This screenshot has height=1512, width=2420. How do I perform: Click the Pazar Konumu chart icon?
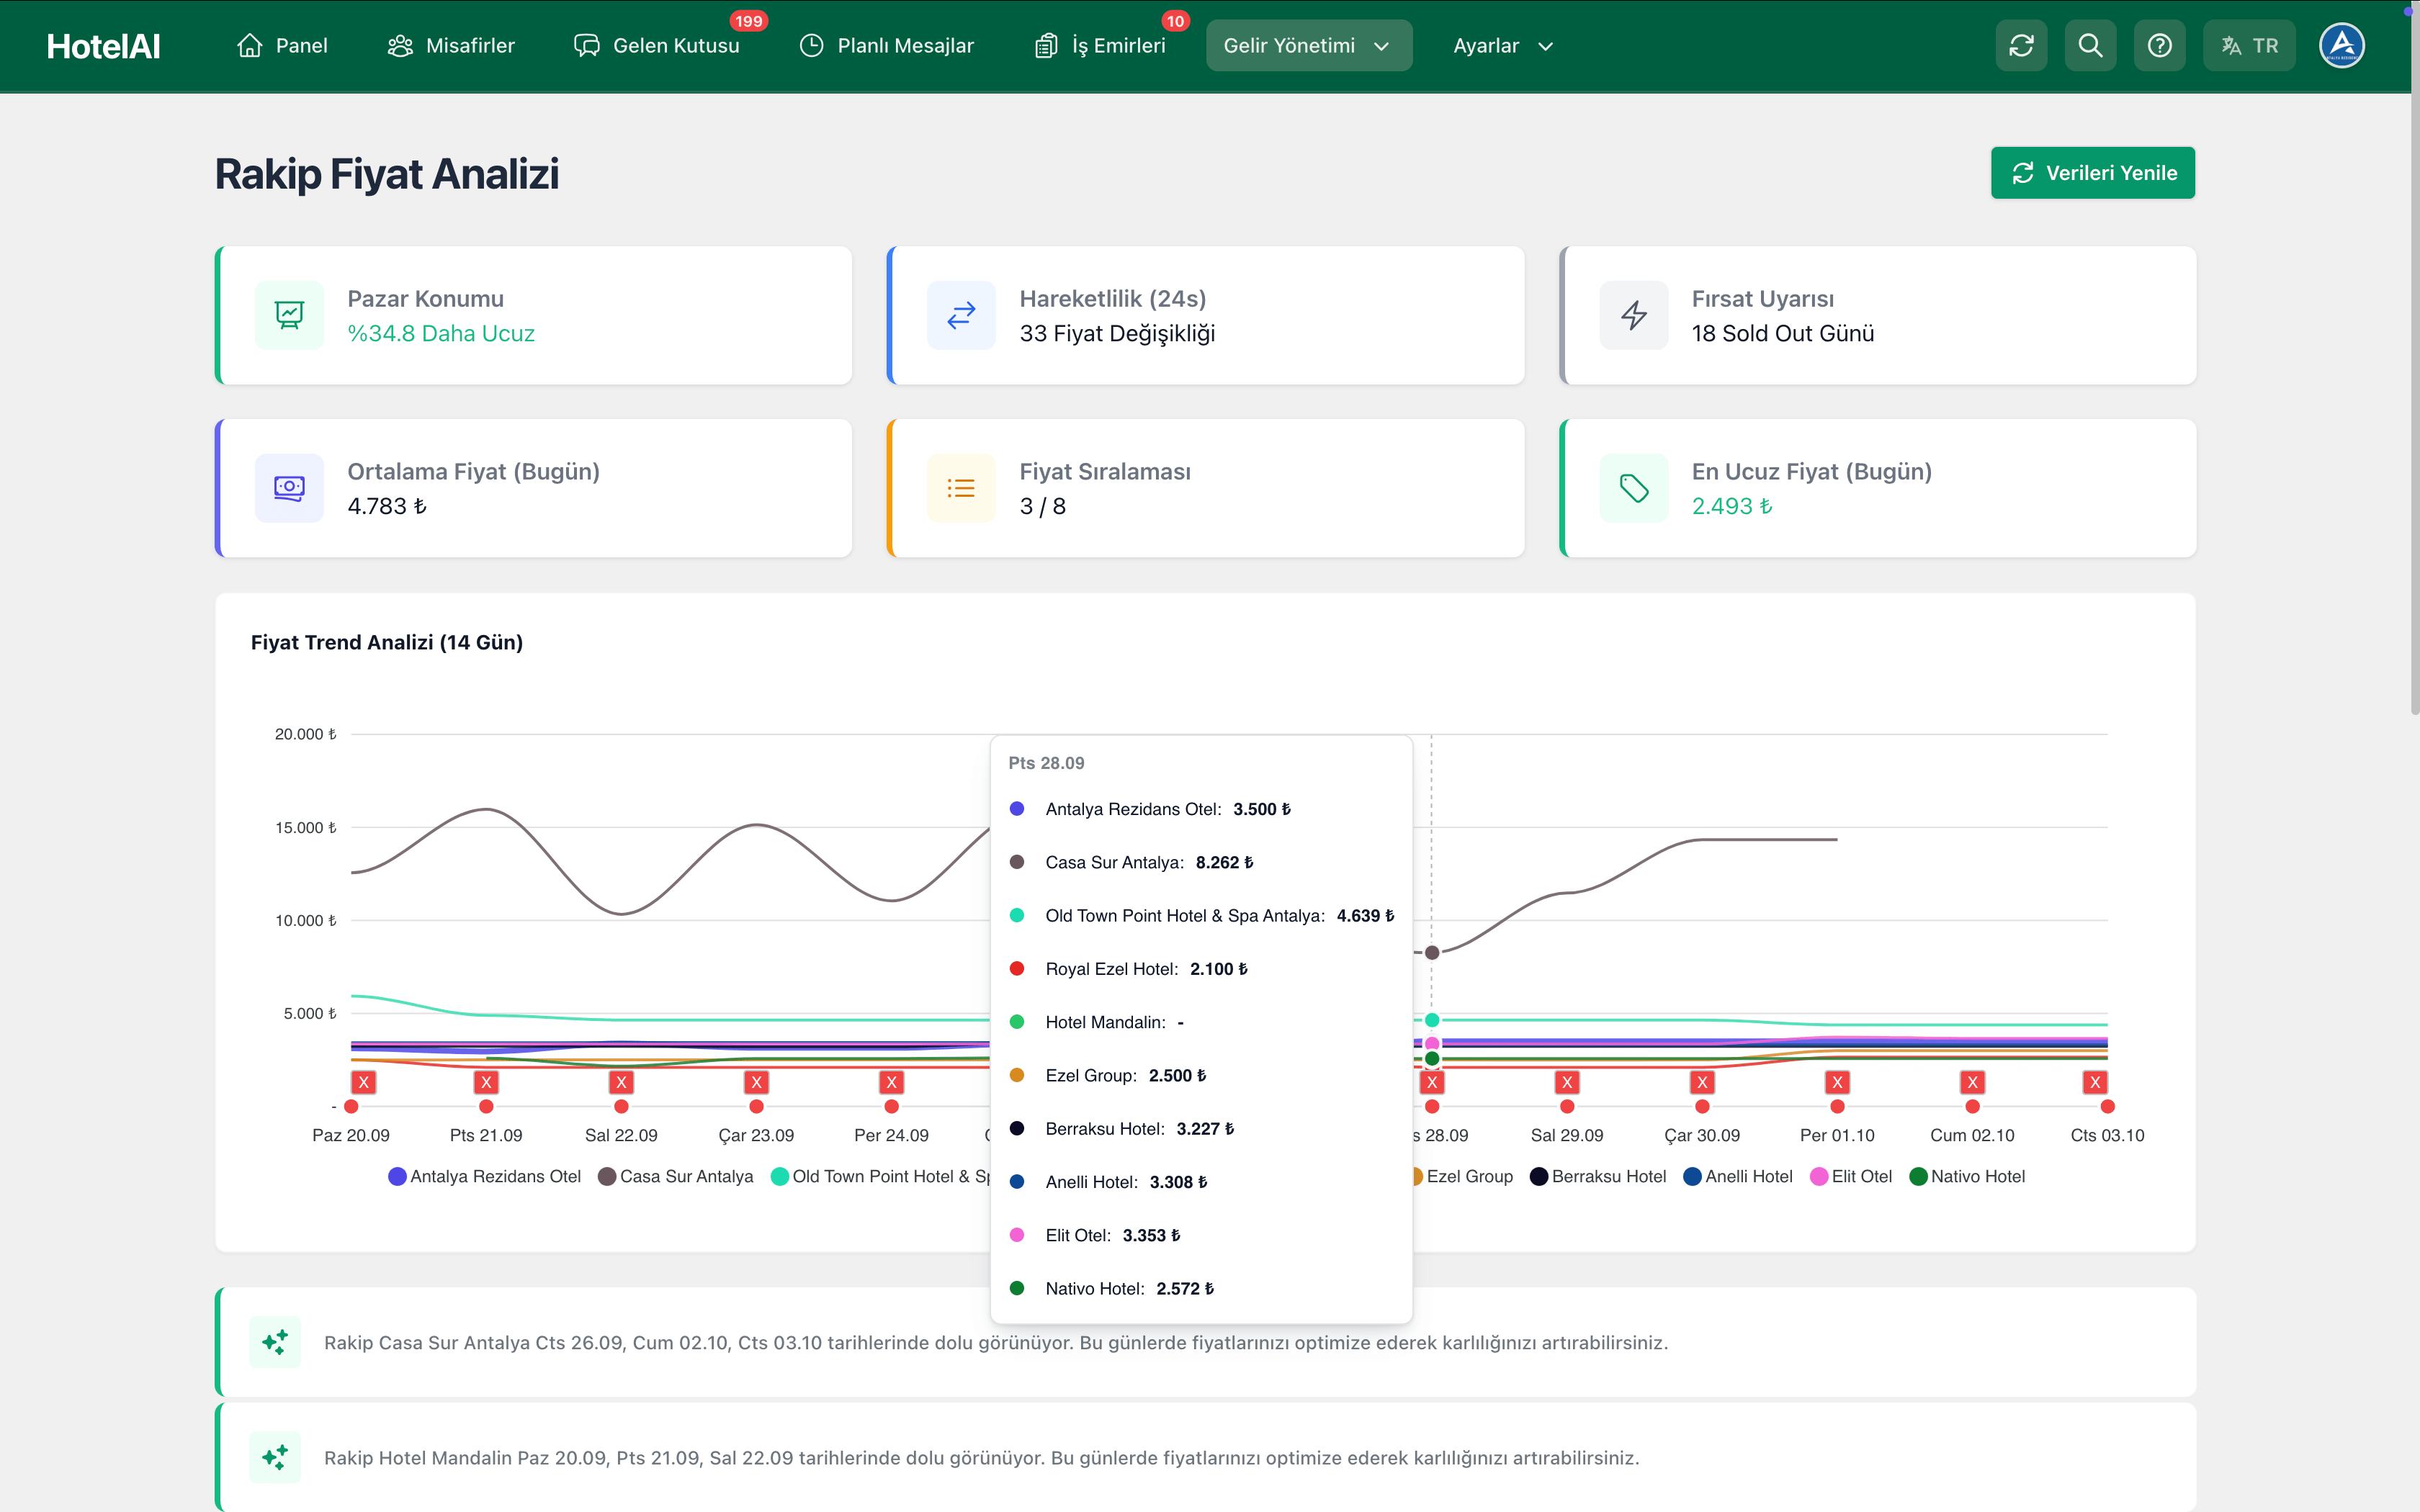[289, 315]
